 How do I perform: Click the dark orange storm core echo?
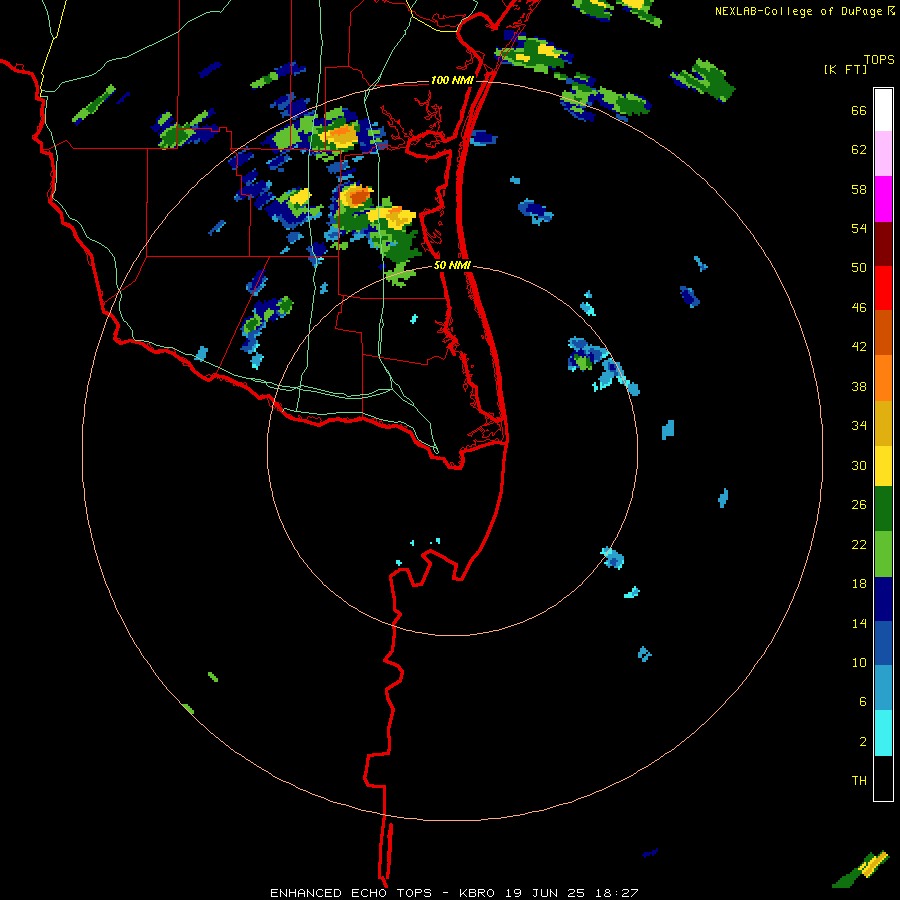click(359, 197)
